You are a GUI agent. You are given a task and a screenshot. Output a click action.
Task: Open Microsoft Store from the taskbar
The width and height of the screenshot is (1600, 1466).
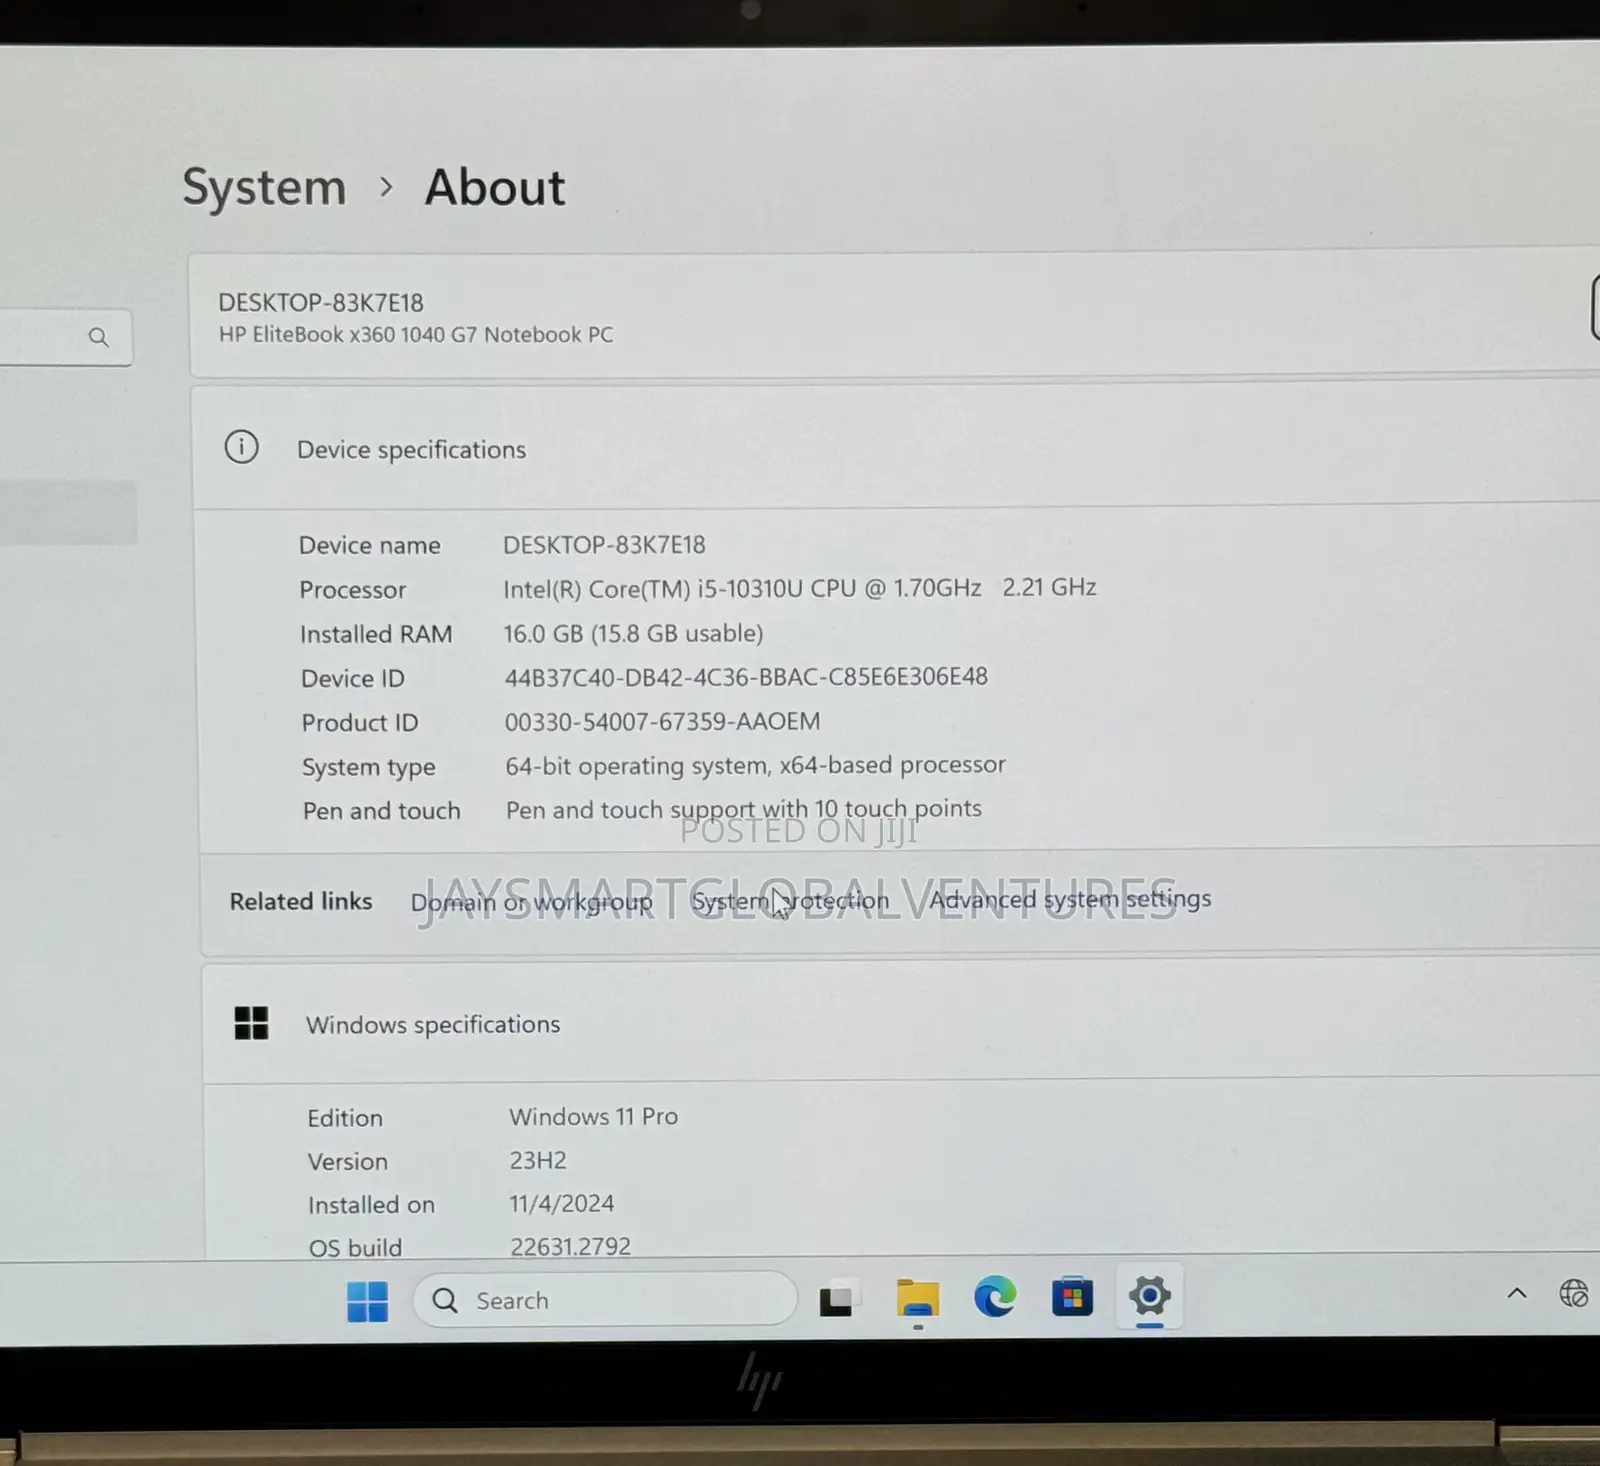coord(1072,1297)
